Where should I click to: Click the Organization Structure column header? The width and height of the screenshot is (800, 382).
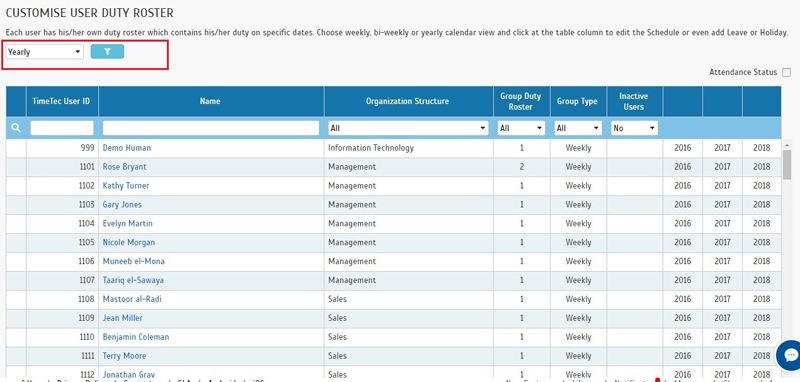[408, 101]
